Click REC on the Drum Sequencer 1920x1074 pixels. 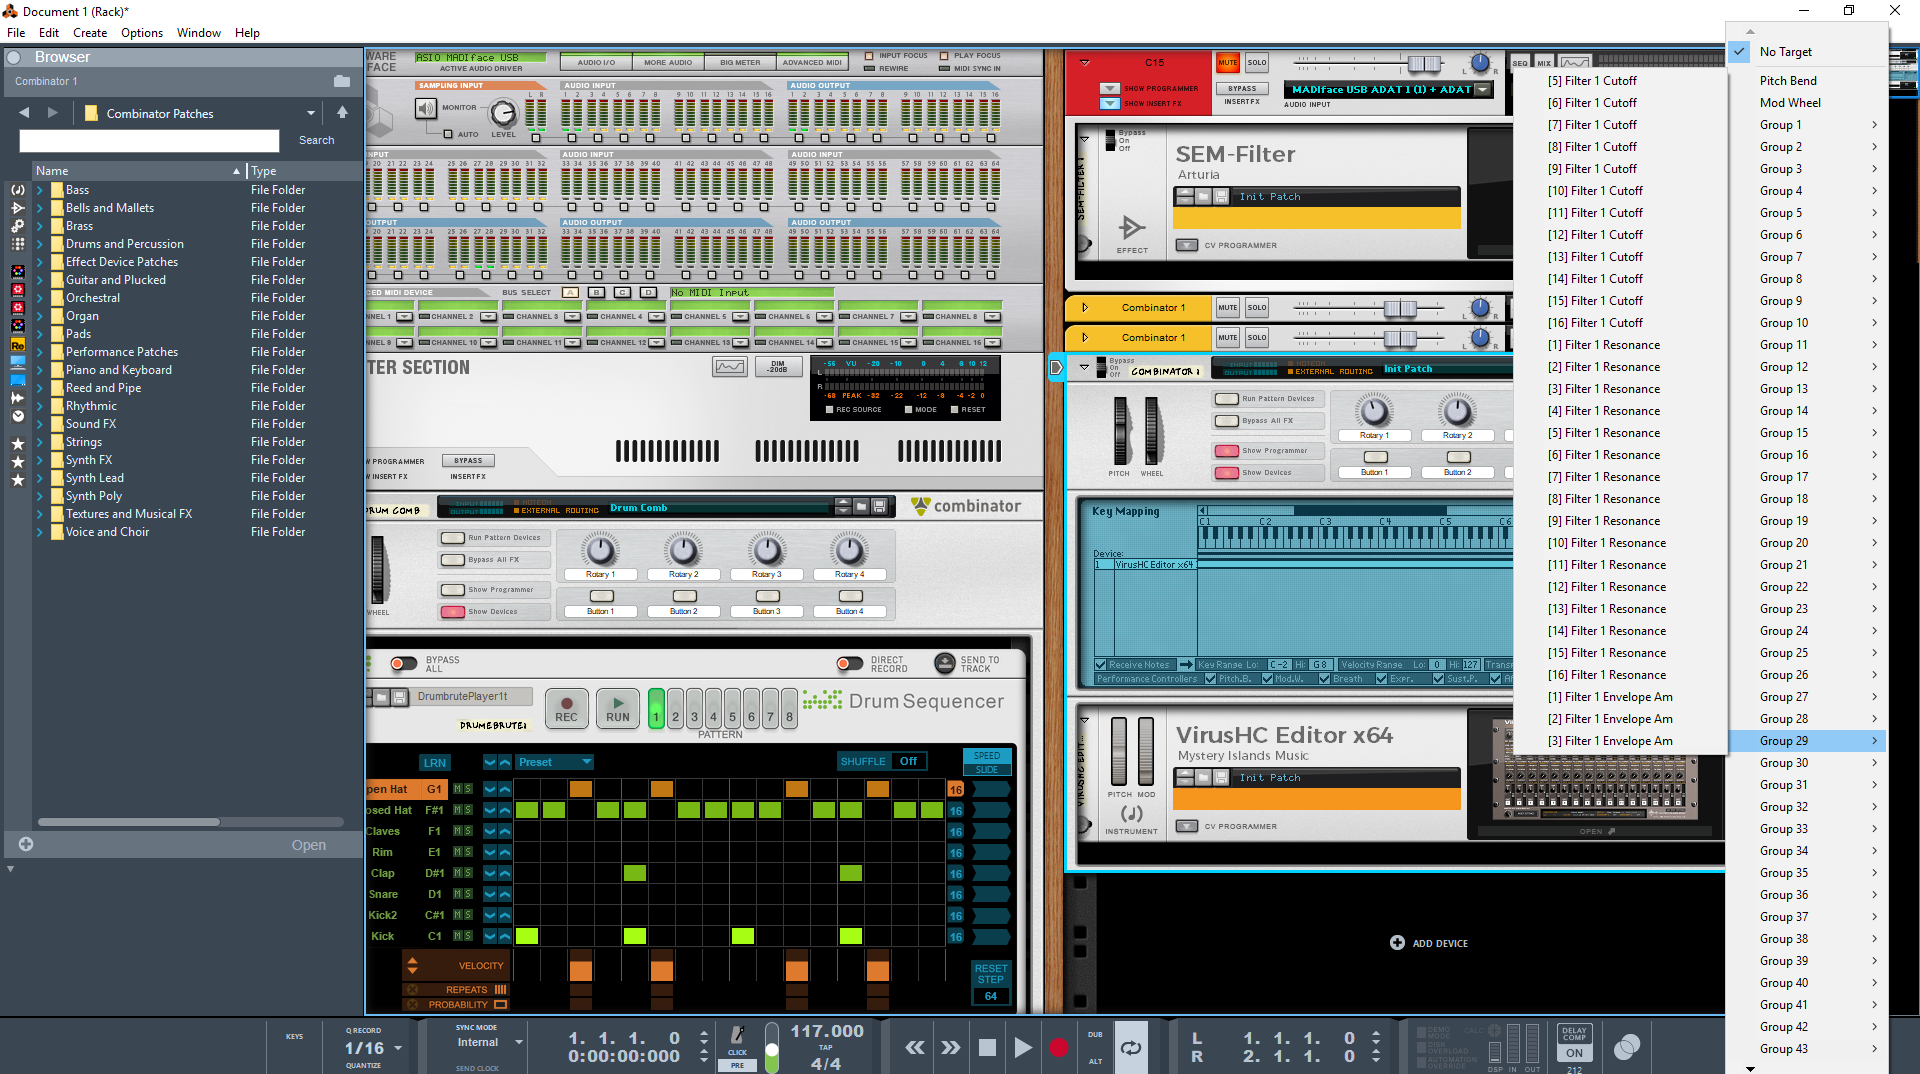pyautogui.click(x=566, y=709)
